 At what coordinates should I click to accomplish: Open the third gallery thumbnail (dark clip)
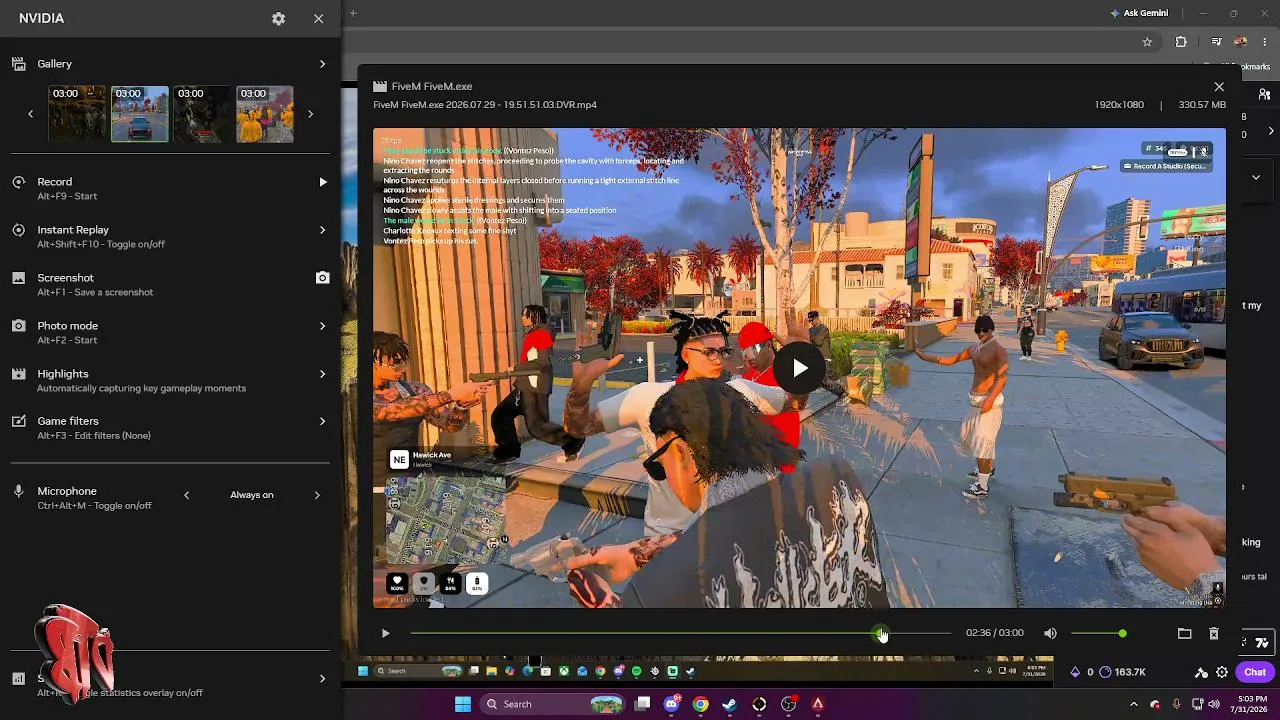202,114
